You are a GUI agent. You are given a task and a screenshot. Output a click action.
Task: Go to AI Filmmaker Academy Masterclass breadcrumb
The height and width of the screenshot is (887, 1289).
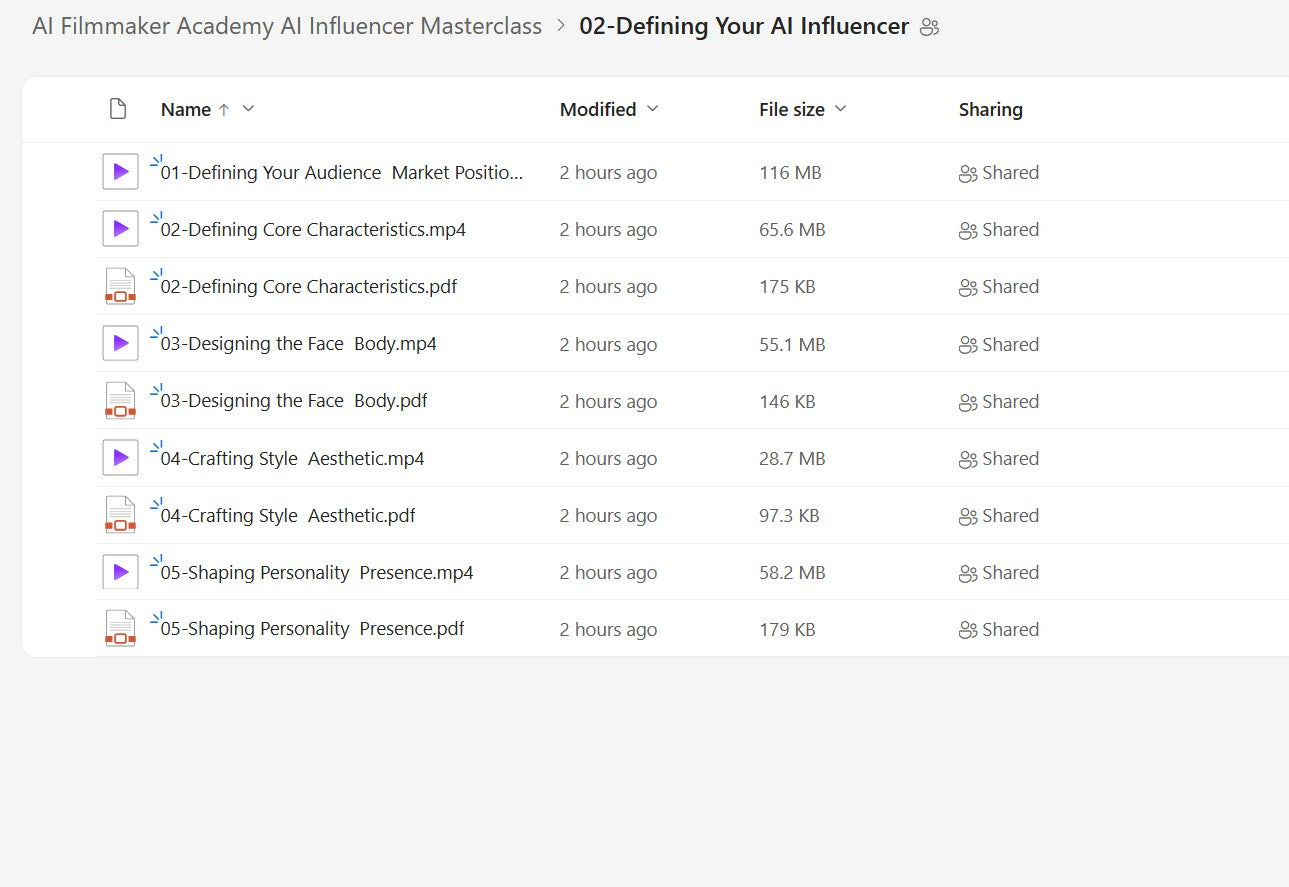(x=287, y=26)
